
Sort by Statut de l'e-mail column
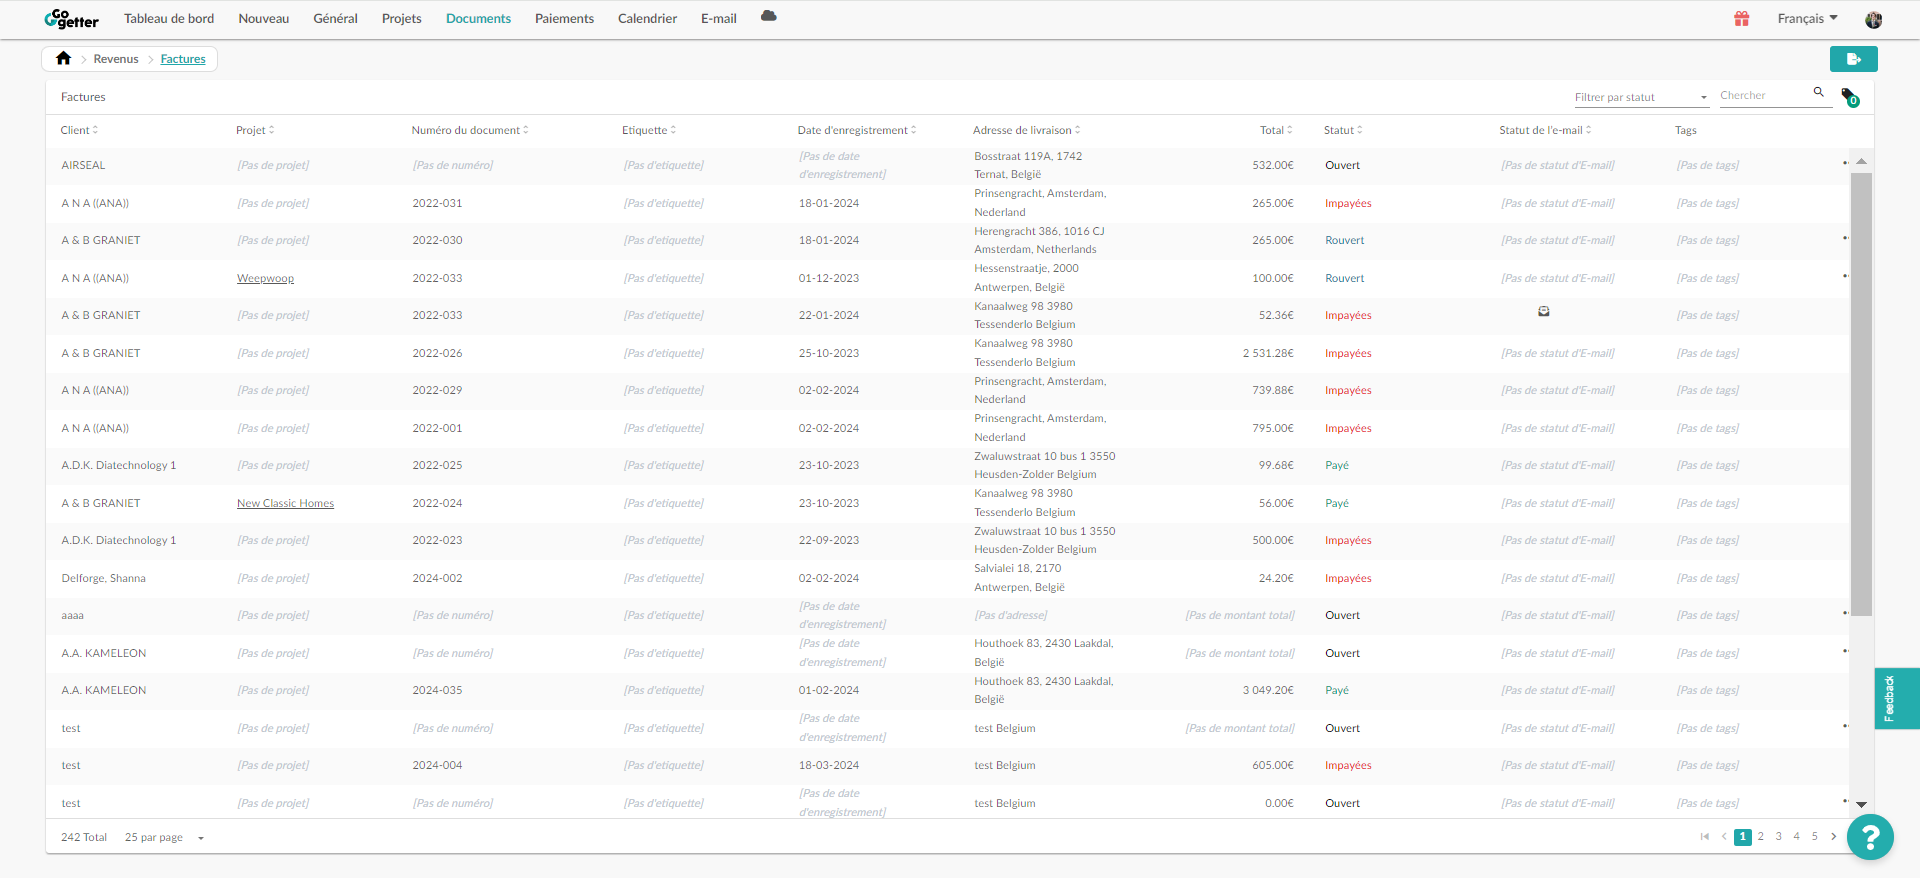[x=1545, y=130]
